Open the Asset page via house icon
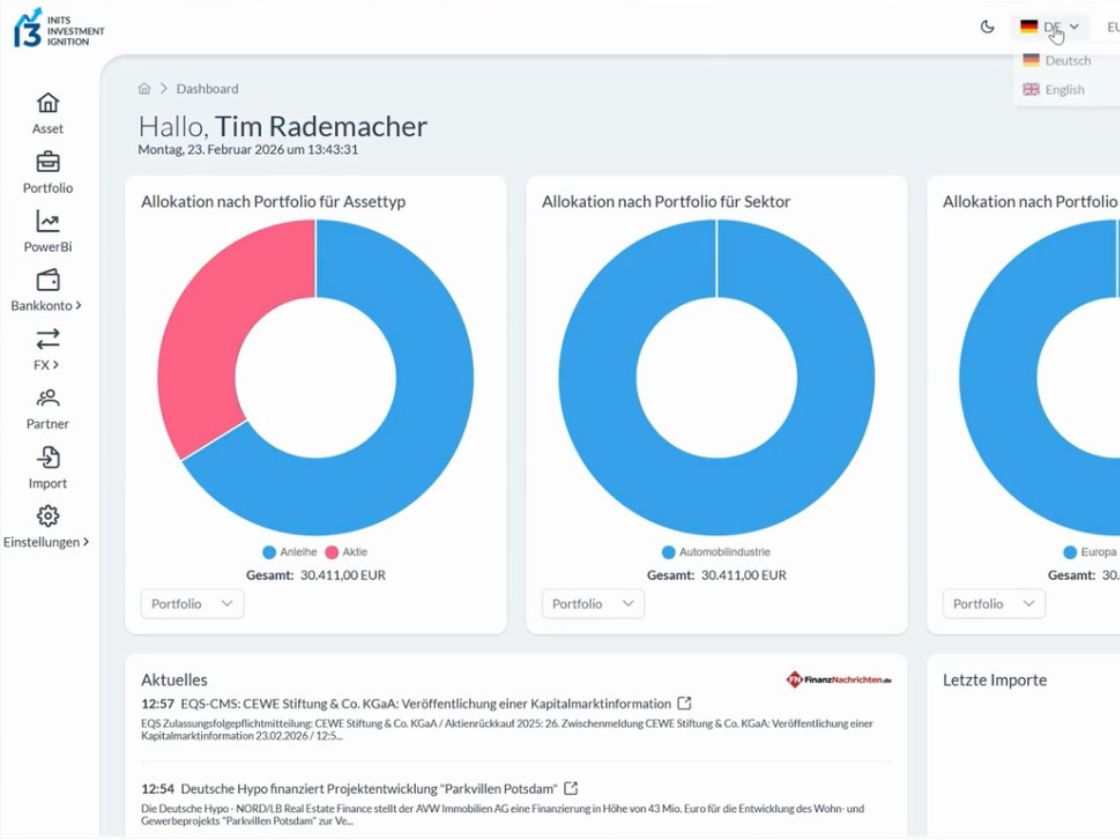This screenshot has height=840, width=1120. [x=48, y=104]
